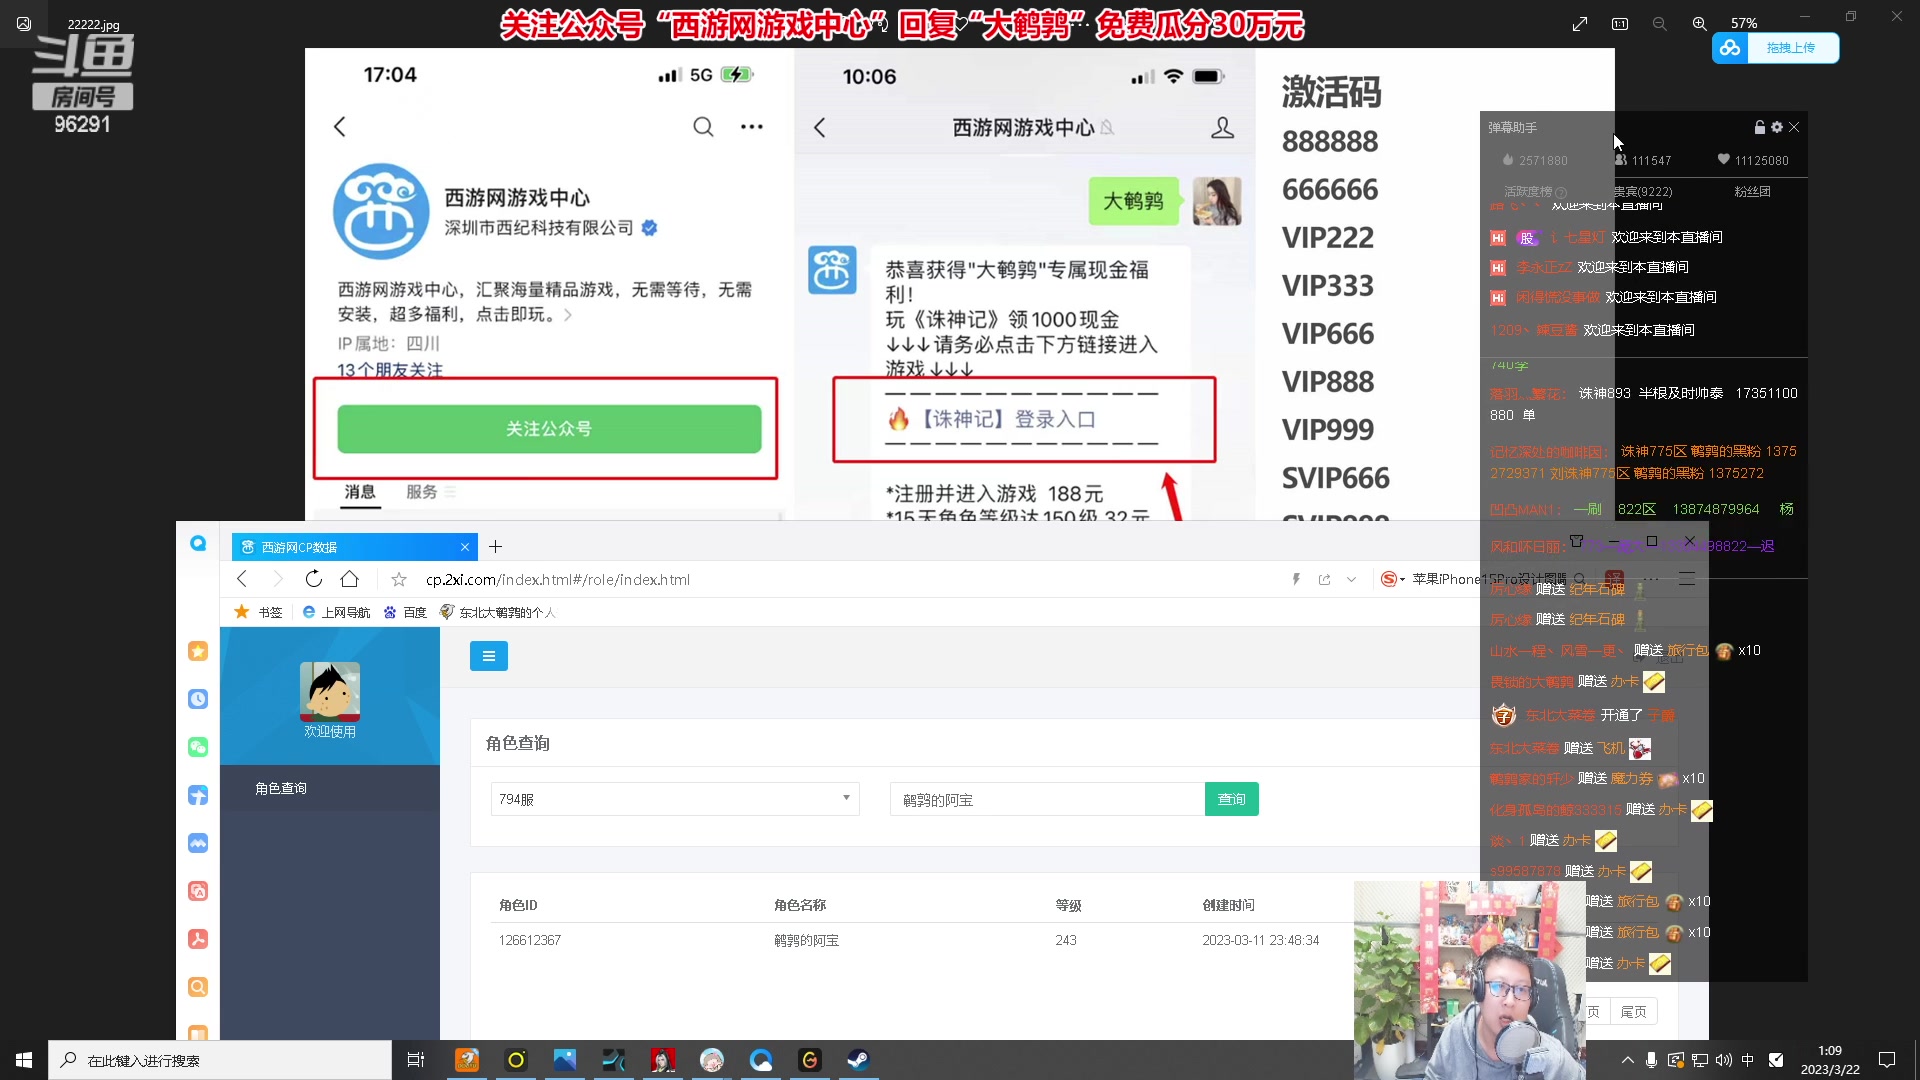Toggle bookmark star in the address bar
1920x1080 pixels.
tap(398, 579)
